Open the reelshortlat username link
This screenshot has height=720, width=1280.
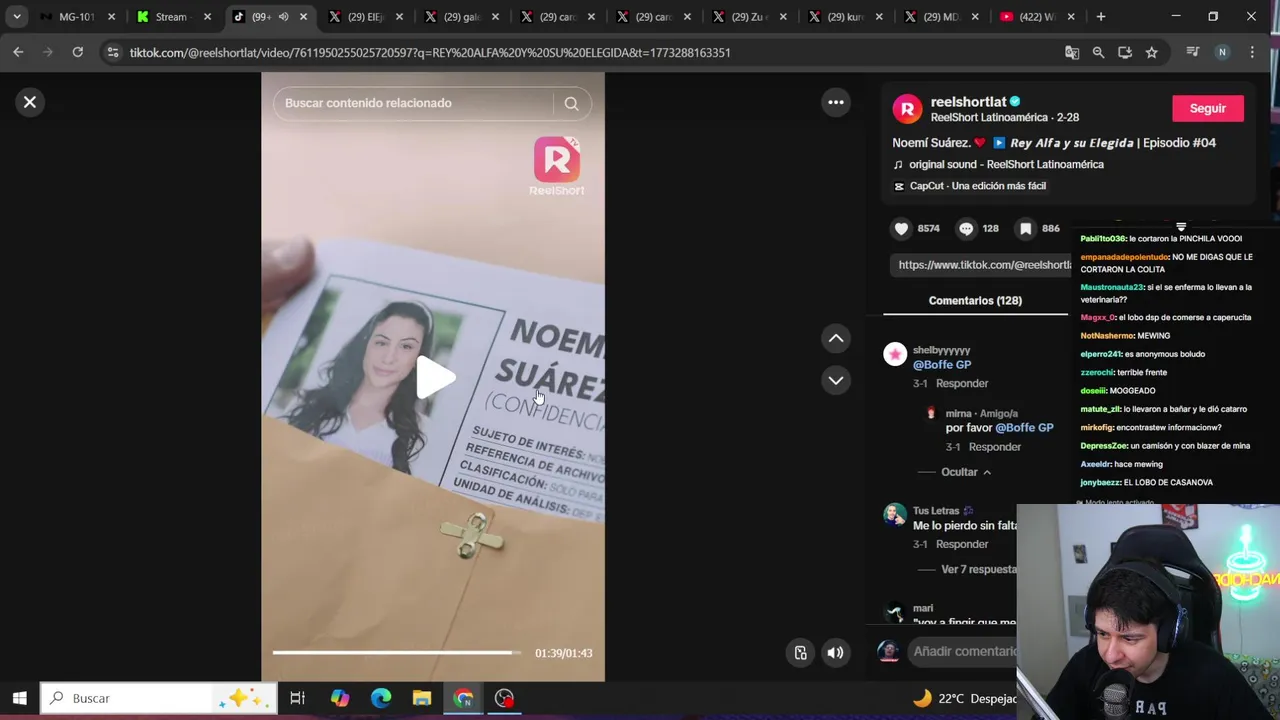click(968, 102)
